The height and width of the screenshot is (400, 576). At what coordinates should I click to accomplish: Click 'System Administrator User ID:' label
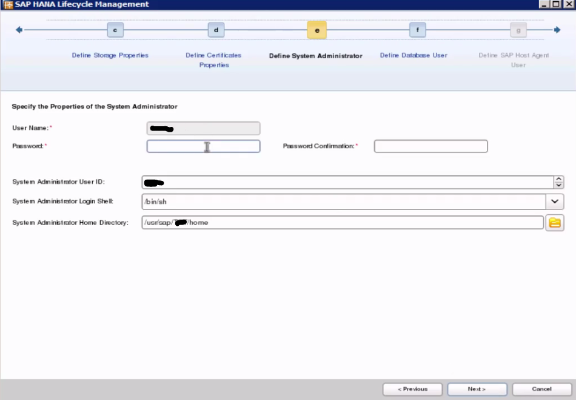tap(58, 182)
